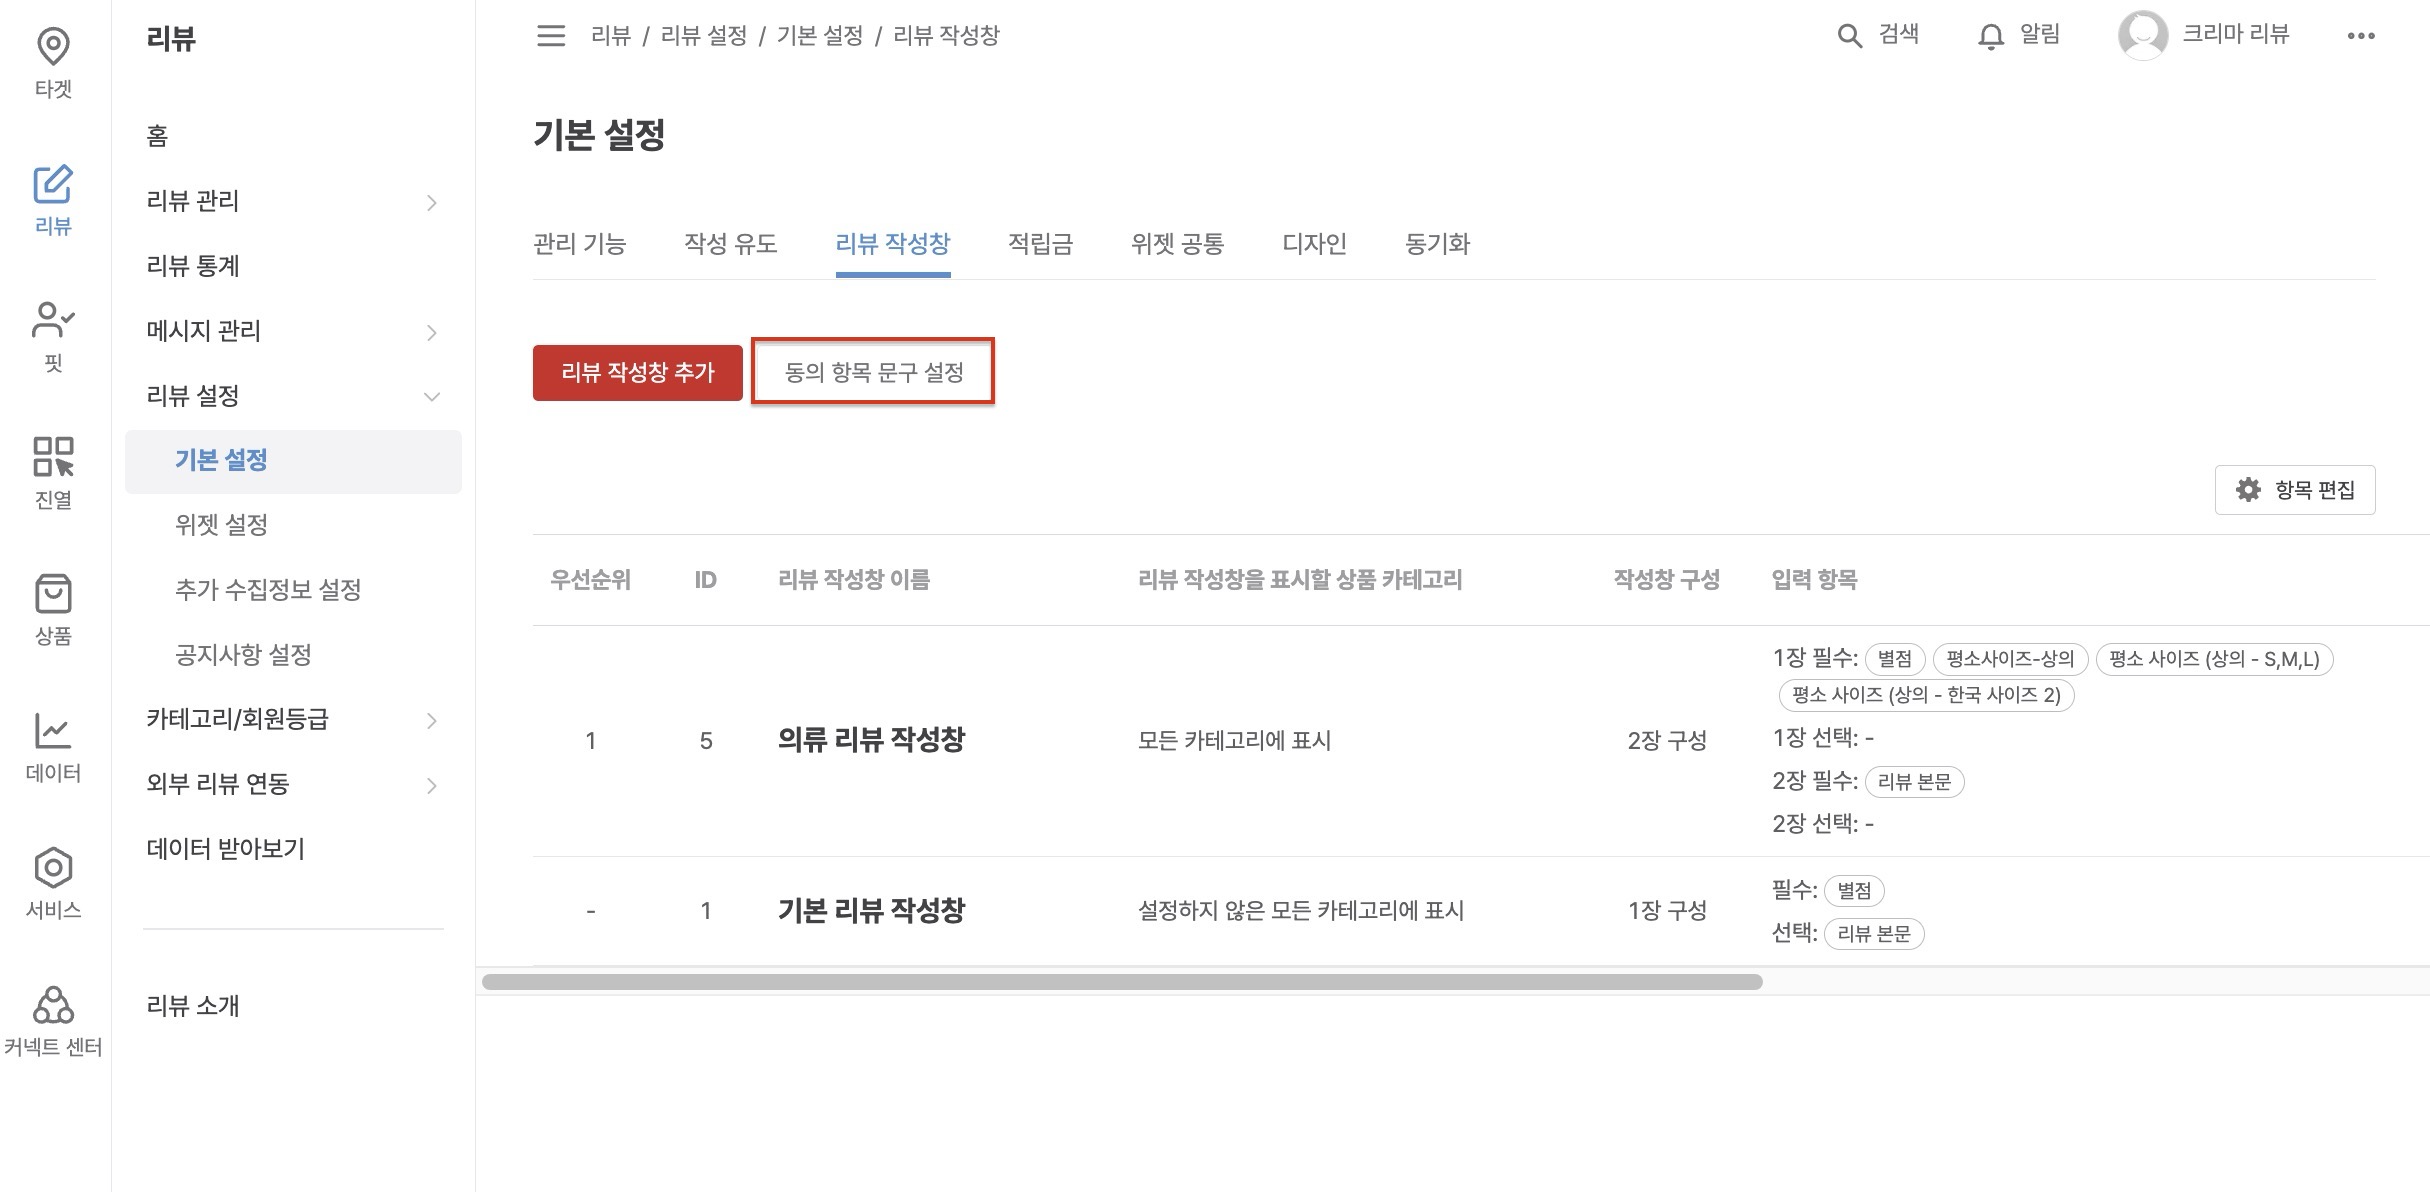Open 의류 리뷰 작성창 entry
The height and width of the screenshot is (1192, 2430).
[x=871, y=740]
